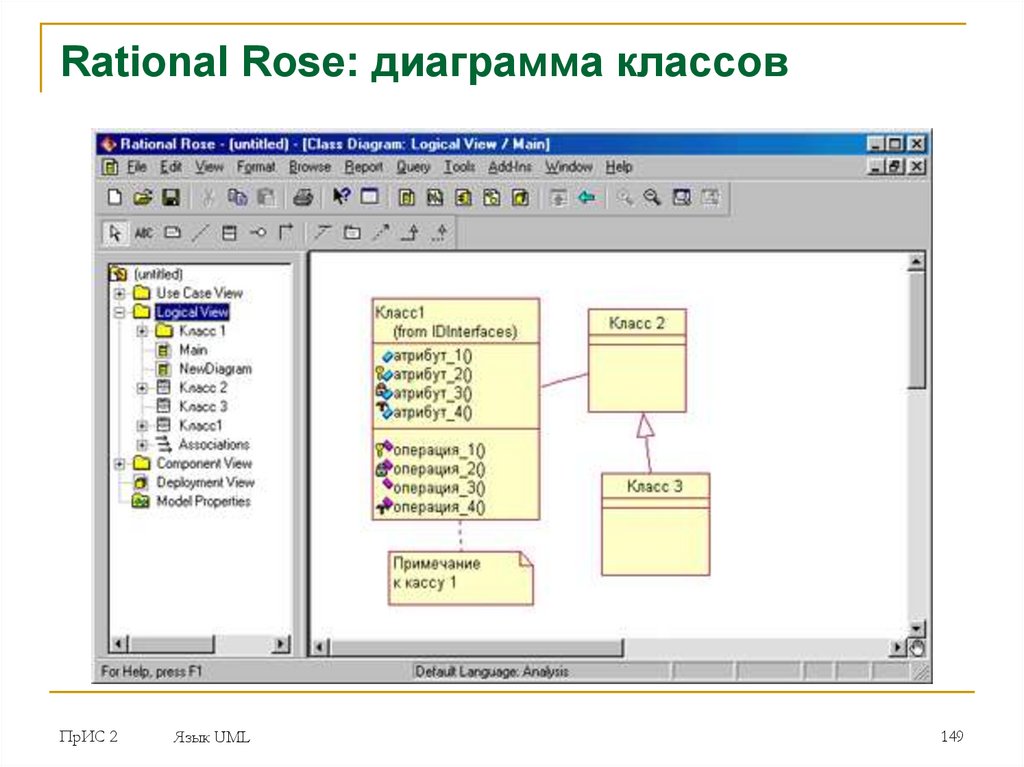Select Класс 3 in browser tree

click(203, 407)
